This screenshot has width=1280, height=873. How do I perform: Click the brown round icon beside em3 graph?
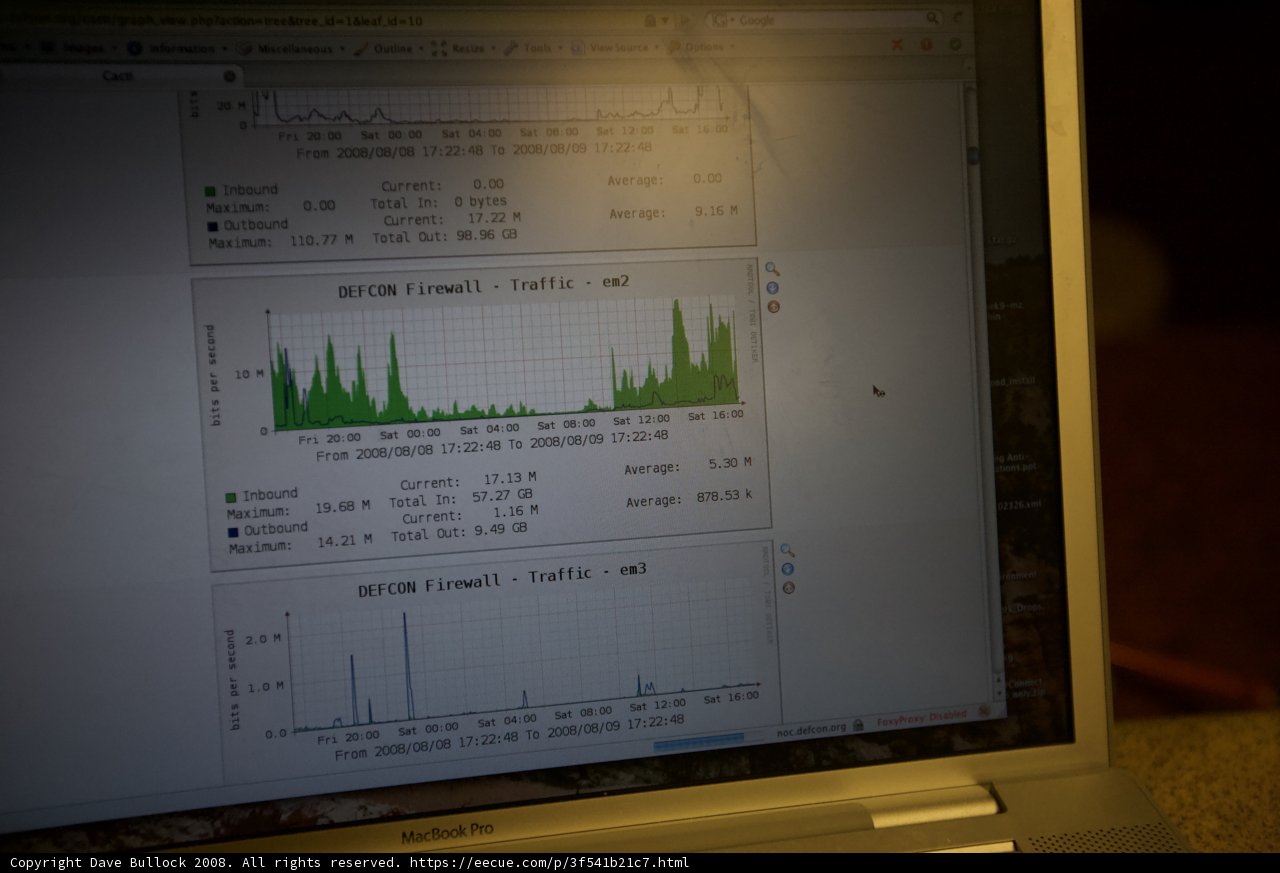(789, 588)
